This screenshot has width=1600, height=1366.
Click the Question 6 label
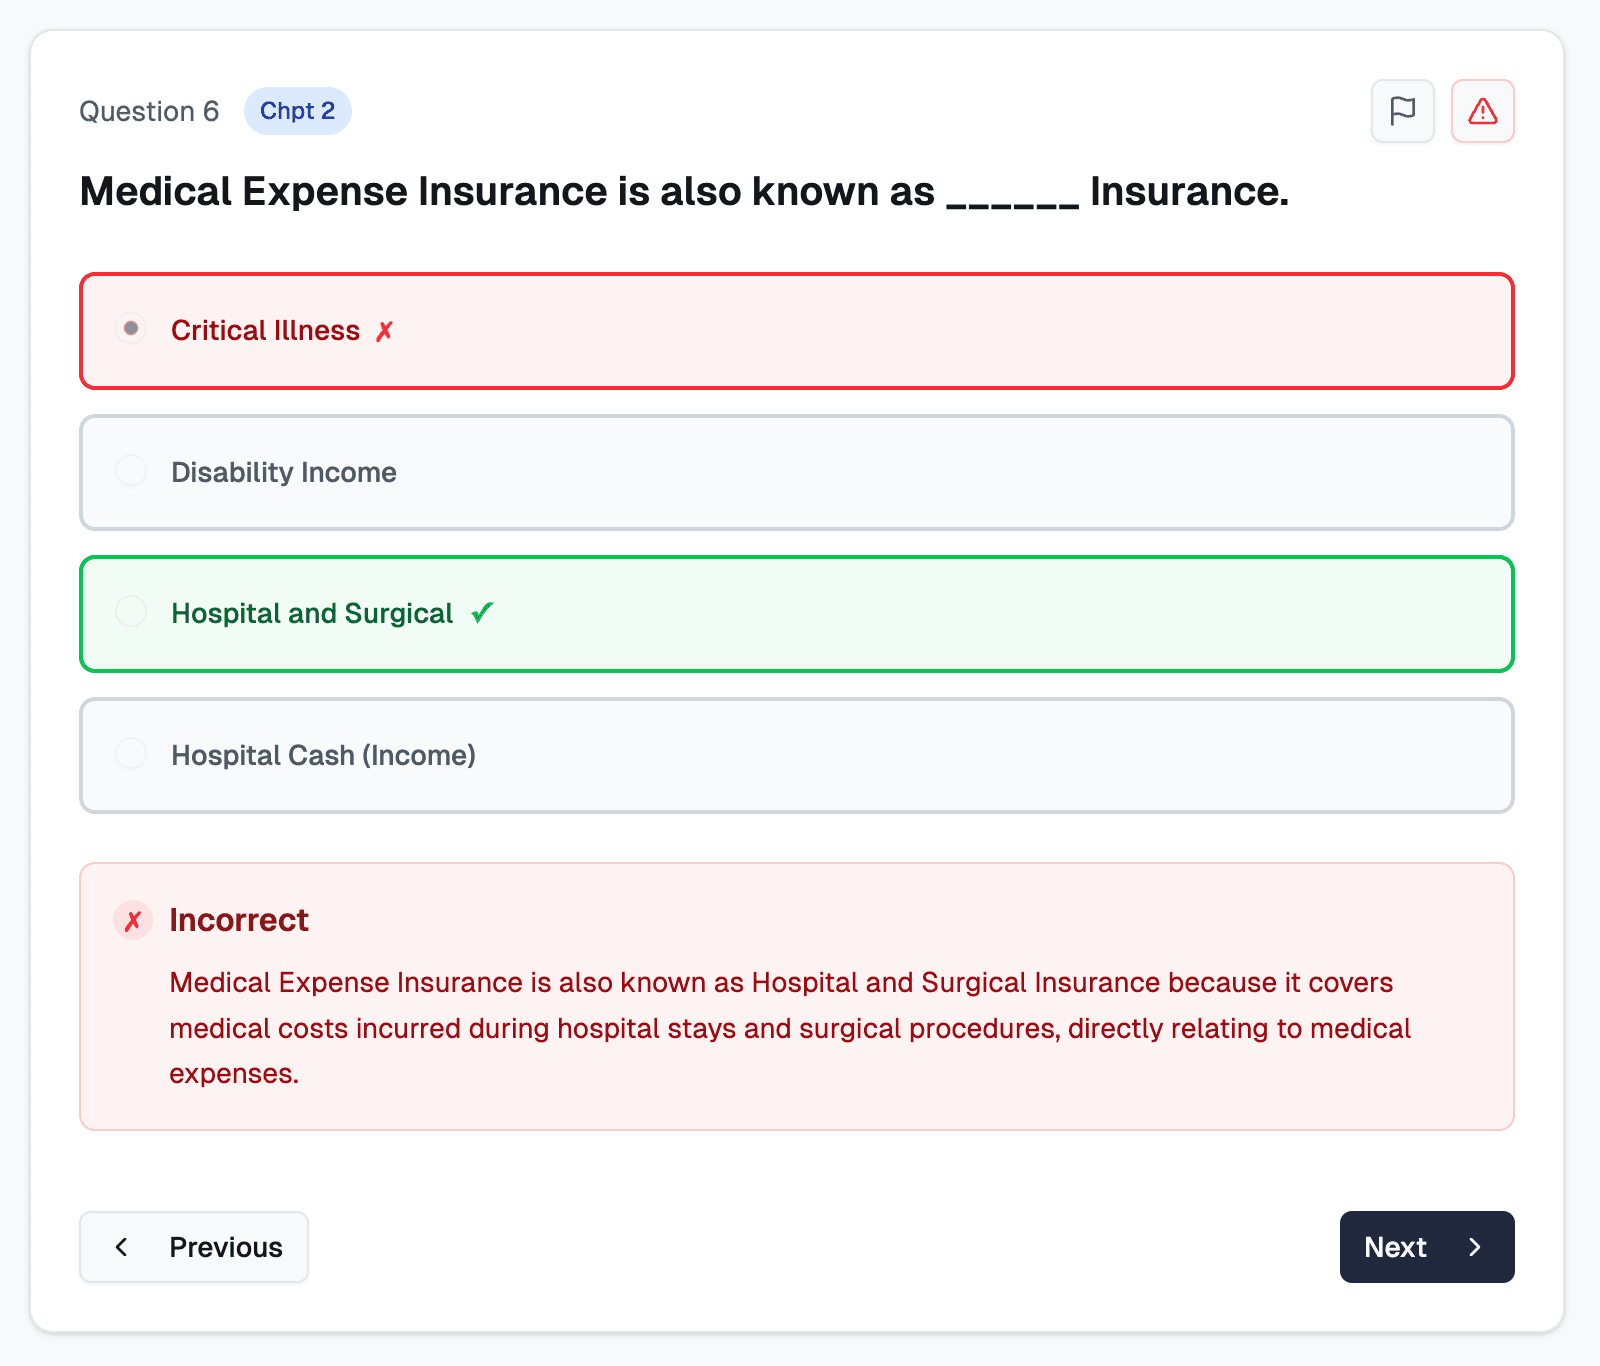(150, 111)
